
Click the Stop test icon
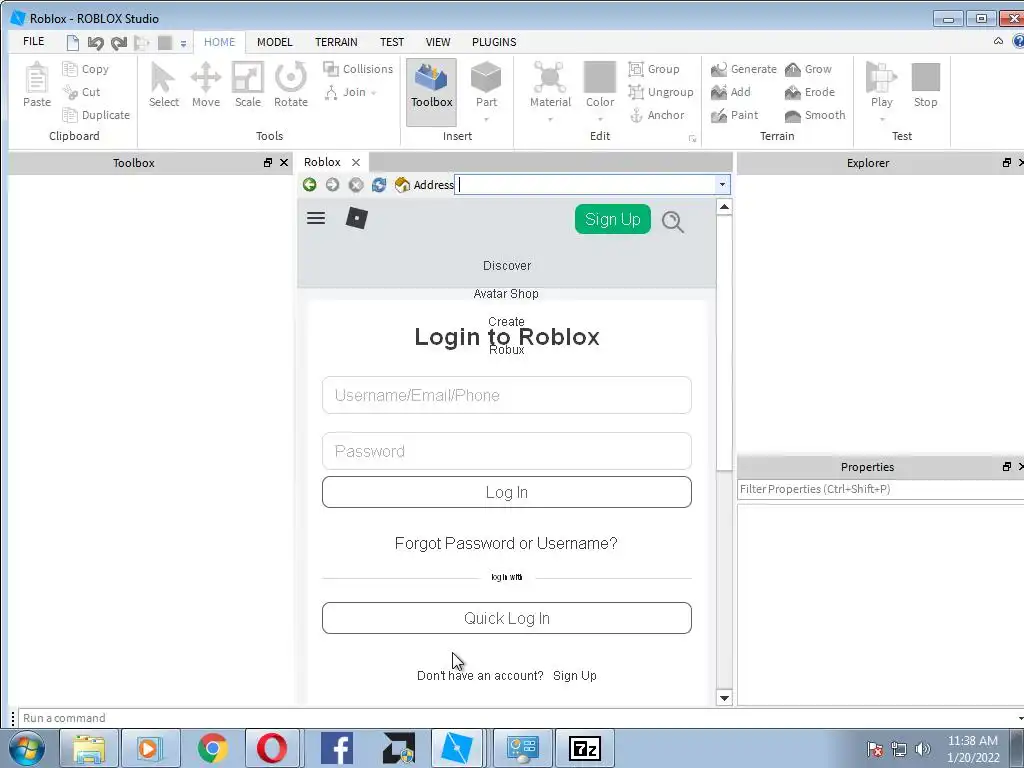click(925, 77)
